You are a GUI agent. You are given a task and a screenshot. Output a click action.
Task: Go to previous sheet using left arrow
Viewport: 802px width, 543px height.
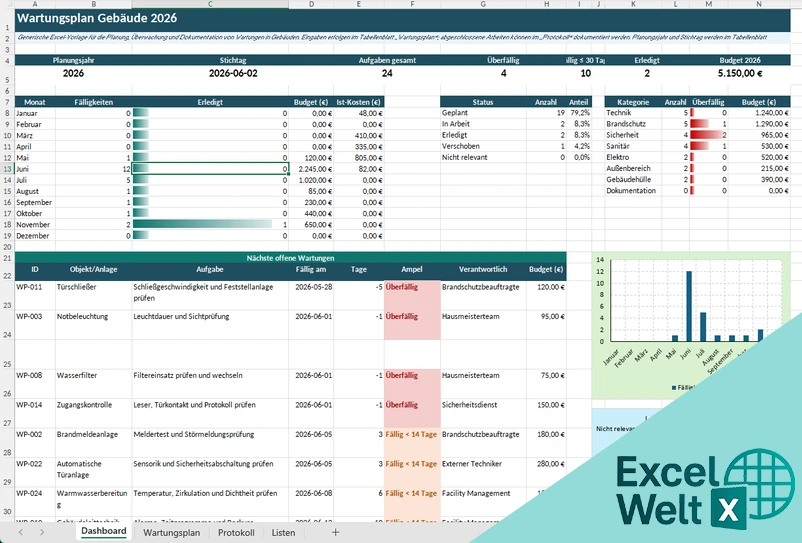20,532
